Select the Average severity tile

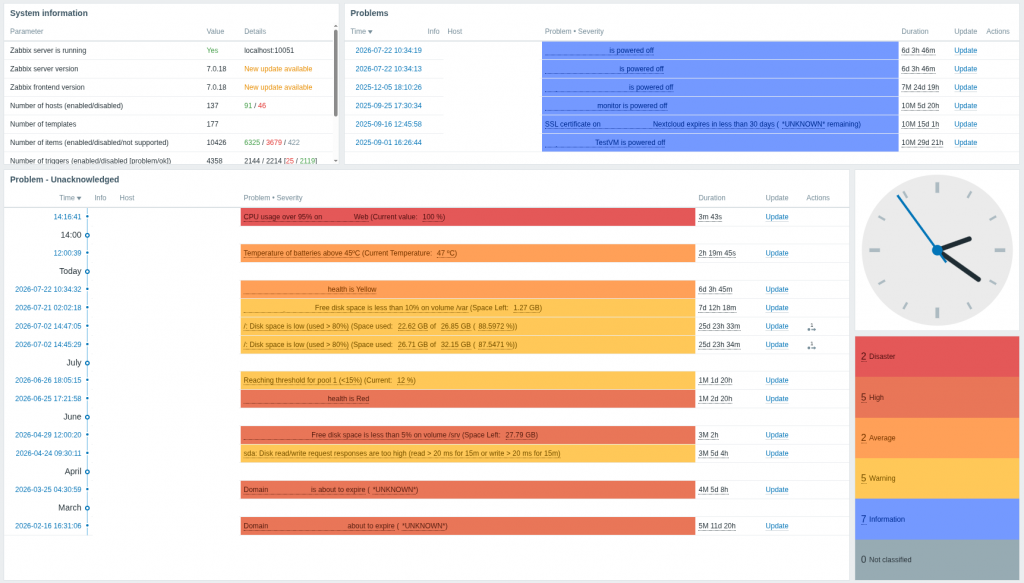pos(936,437)
